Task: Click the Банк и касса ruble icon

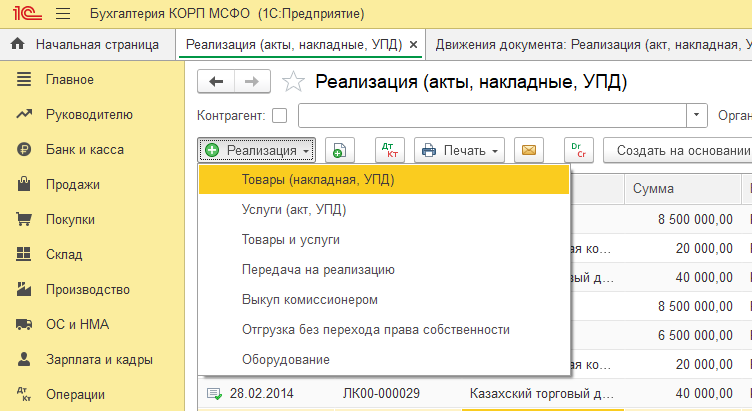Action: tap(24, 149)
